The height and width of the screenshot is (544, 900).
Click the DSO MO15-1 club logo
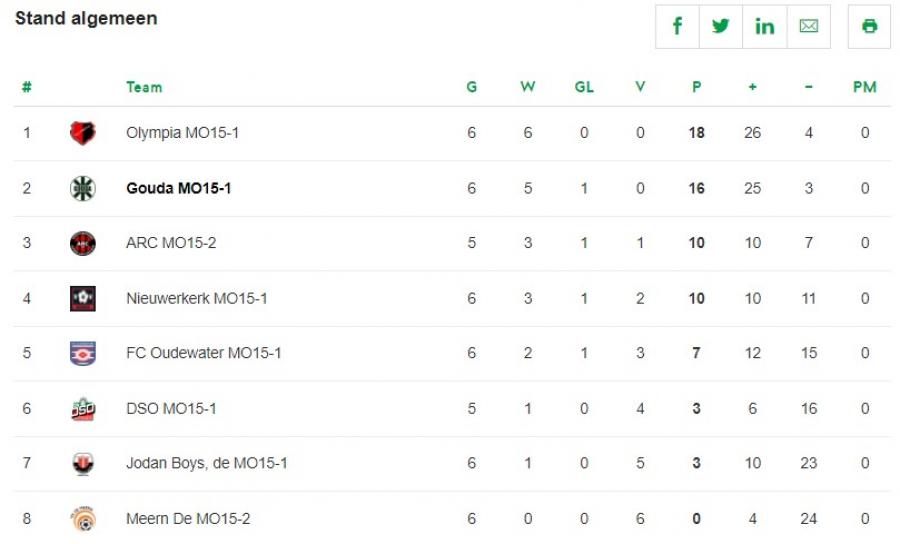point(83,409)
